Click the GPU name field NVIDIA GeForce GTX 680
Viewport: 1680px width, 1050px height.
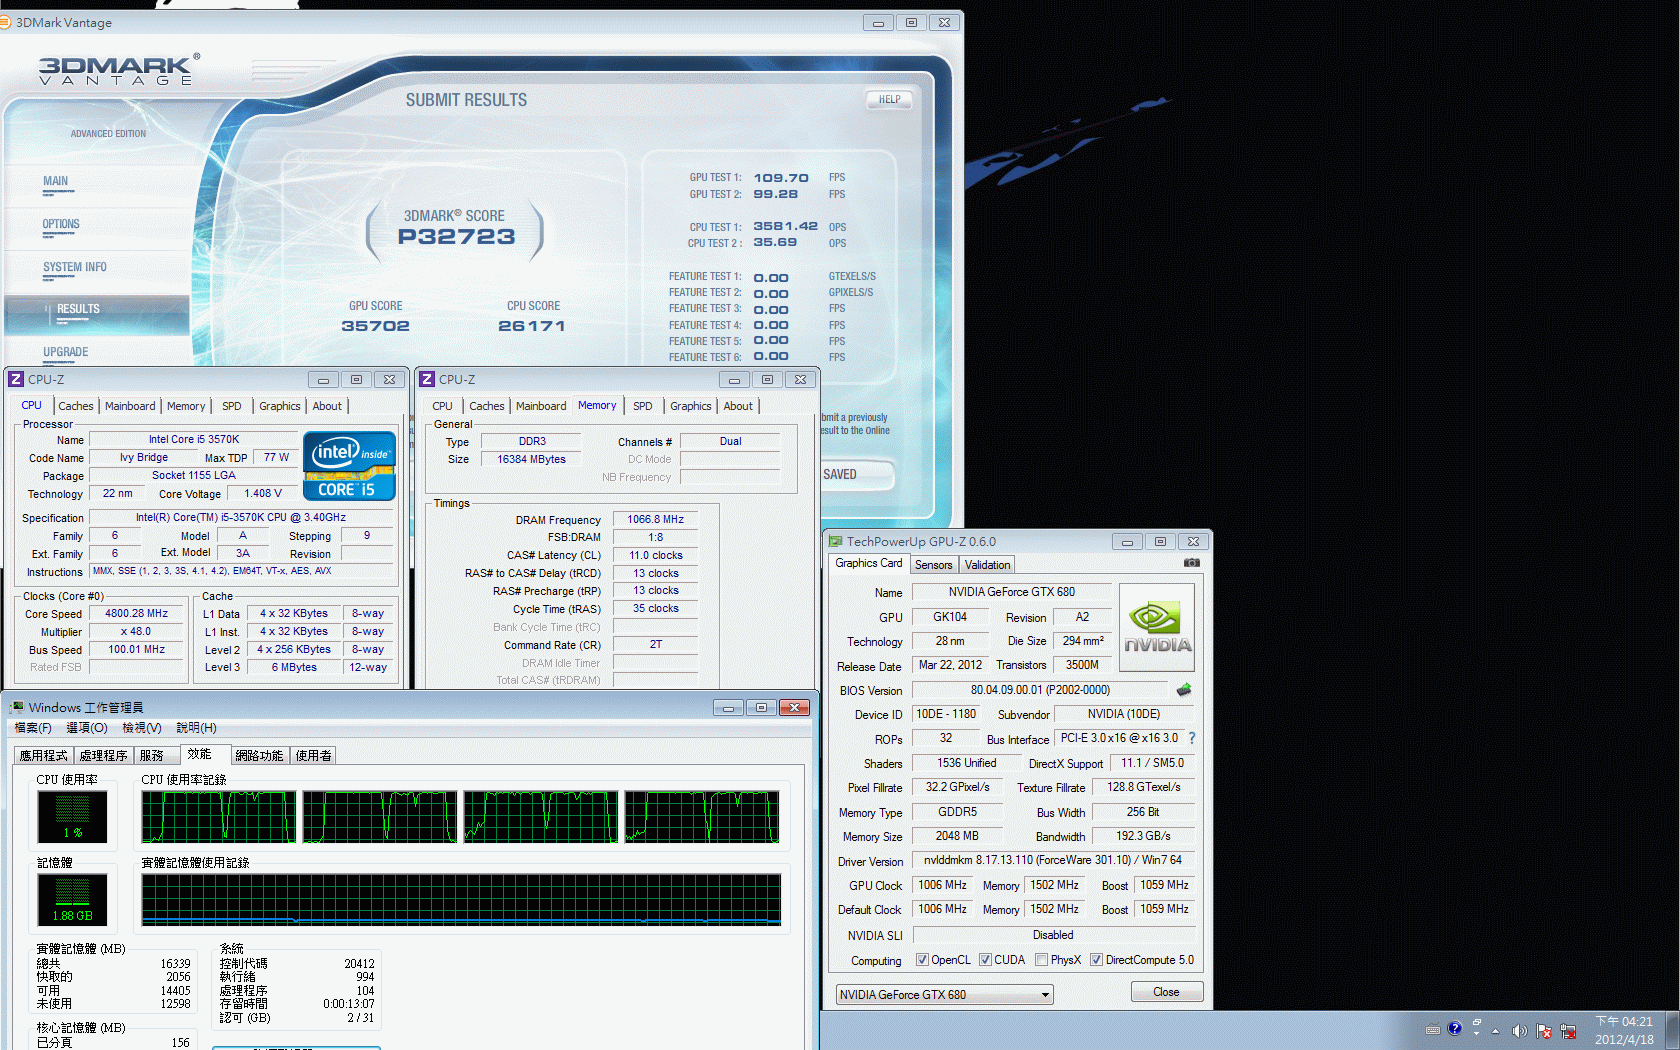(1012, 592)
